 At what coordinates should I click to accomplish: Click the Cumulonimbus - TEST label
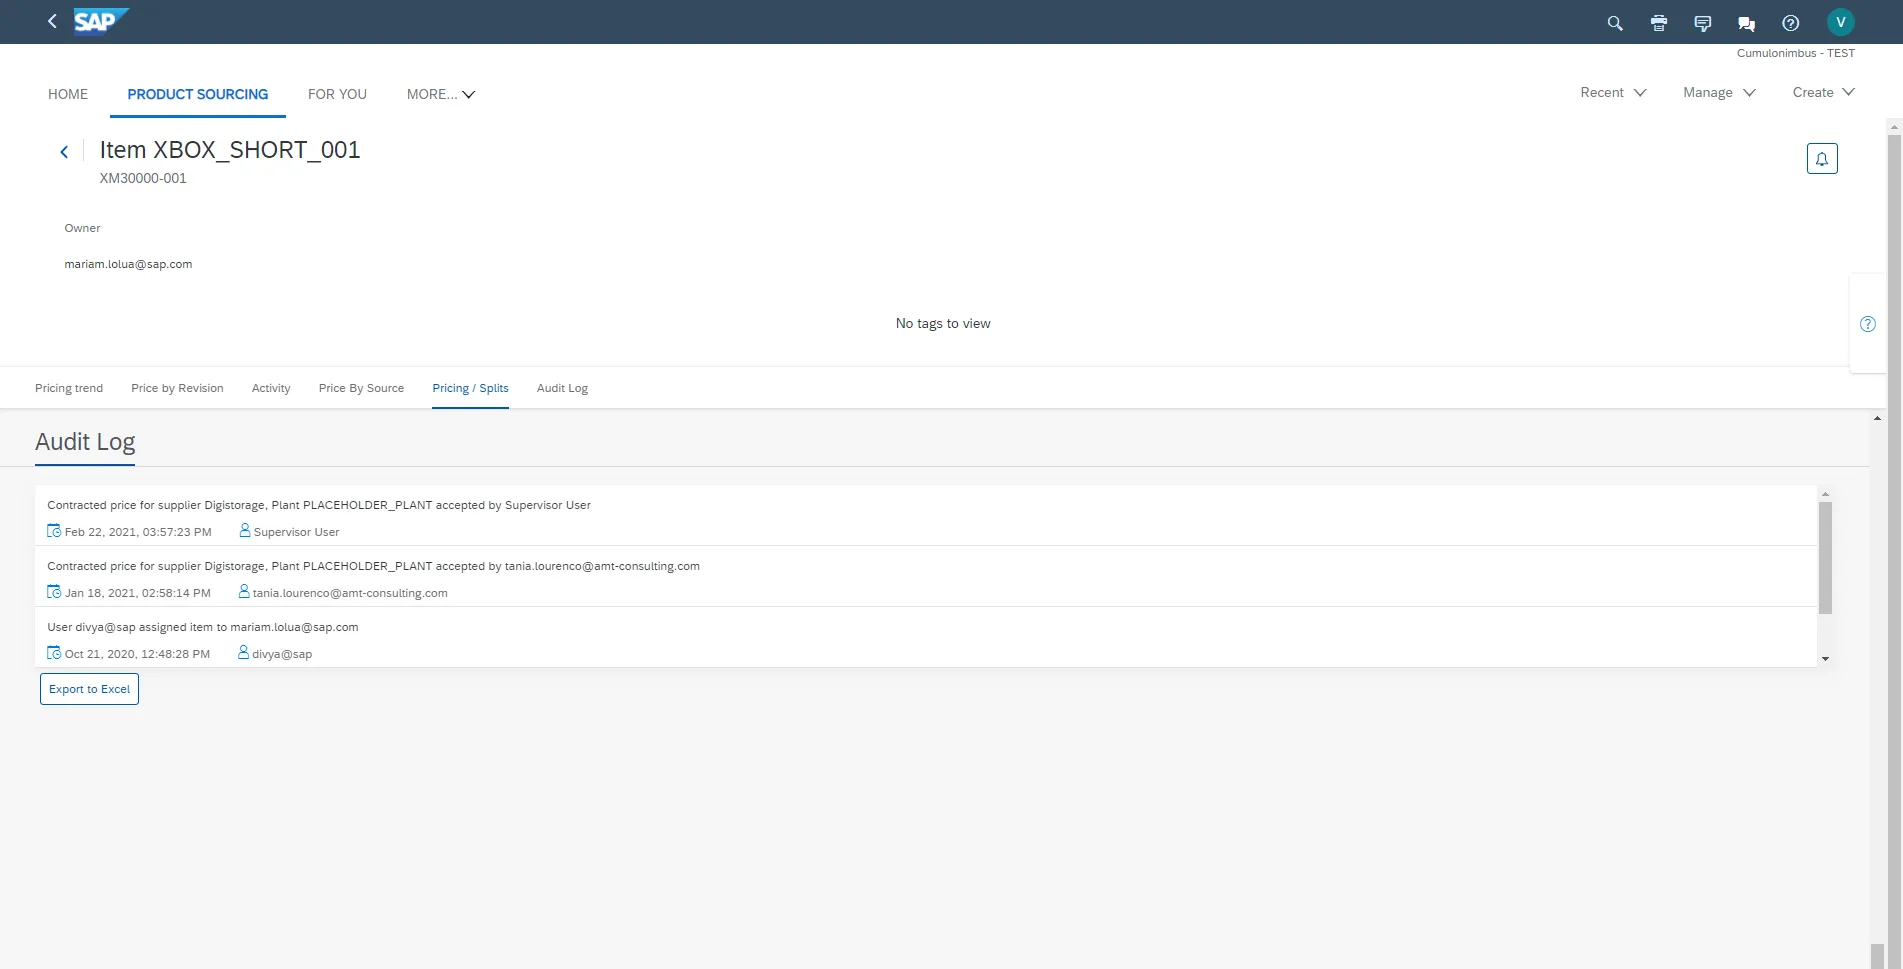1795,53
